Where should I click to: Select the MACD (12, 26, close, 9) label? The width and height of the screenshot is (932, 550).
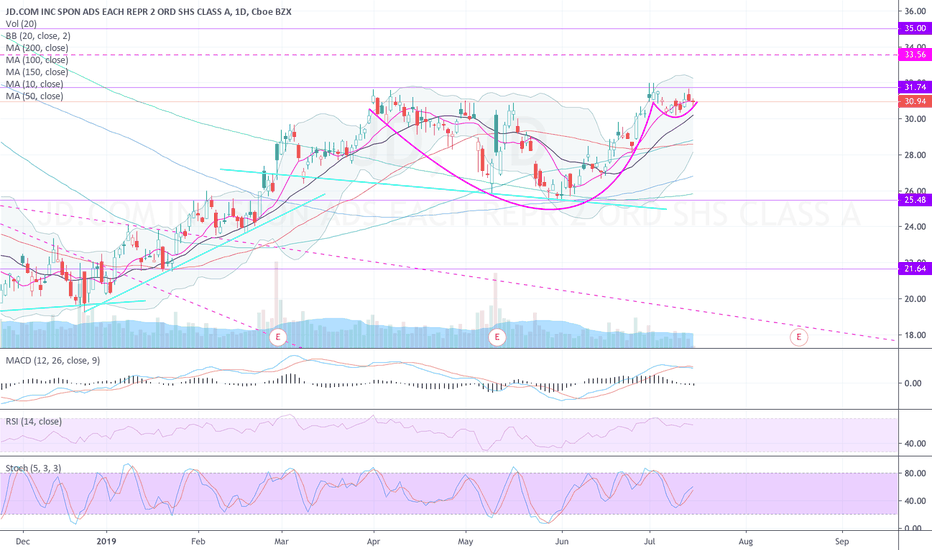point(53,360)
